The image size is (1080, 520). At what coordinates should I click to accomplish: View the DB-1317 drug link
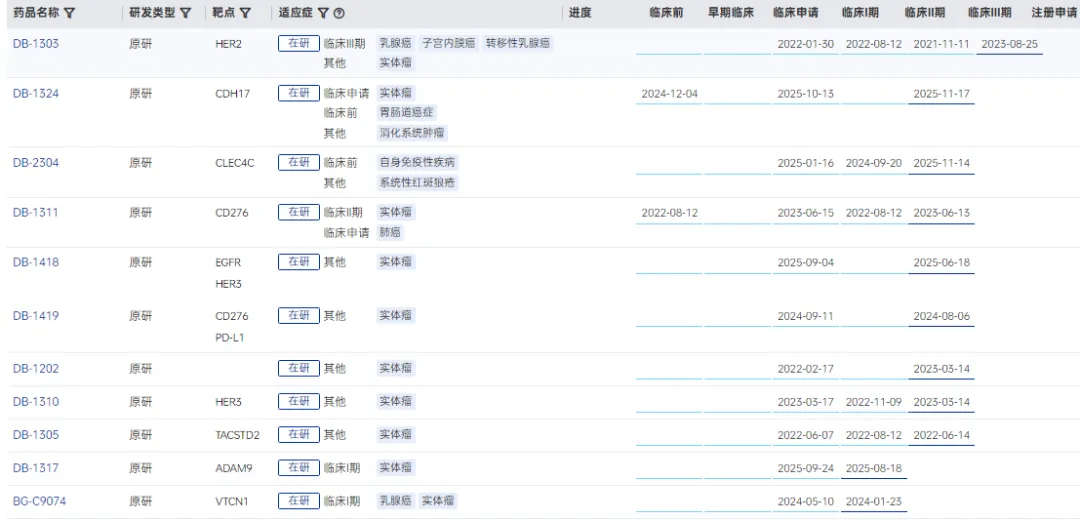[x=35, y=468]
